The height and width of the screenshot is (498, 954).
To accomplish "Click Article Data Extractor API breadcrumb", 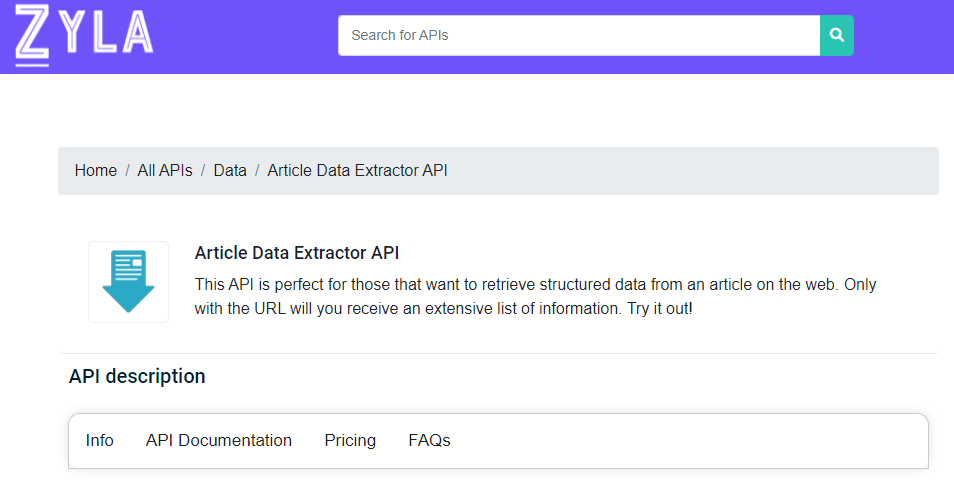I will tap(357, 170).
